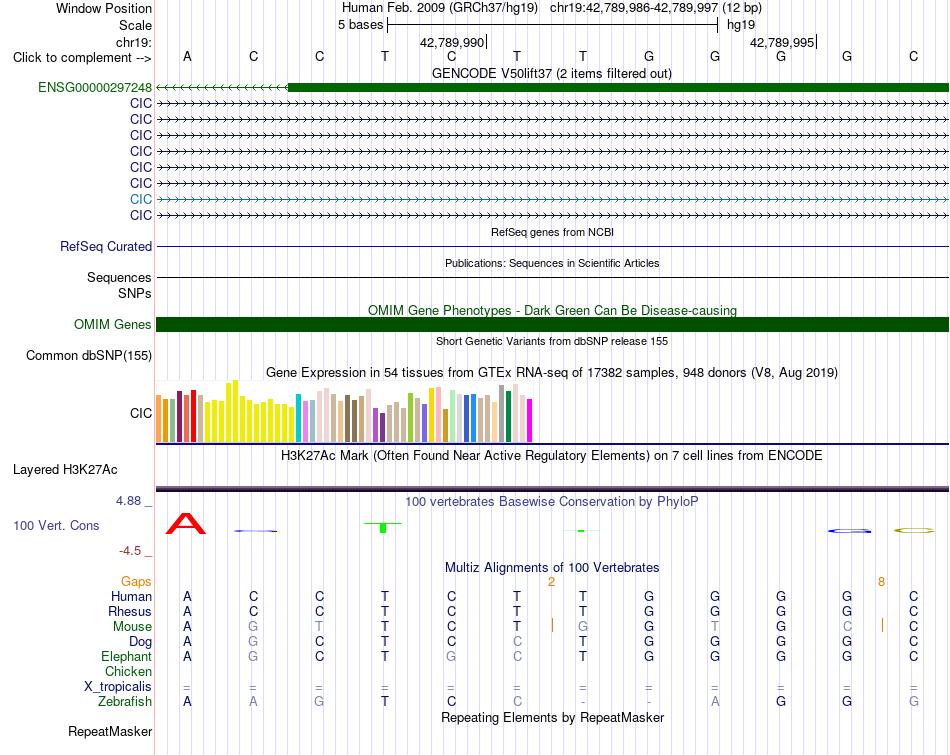Viewport: 950px width, 755px height.
Task: Click the GTEx Gene Expression track title
Action: pos(552,373)
